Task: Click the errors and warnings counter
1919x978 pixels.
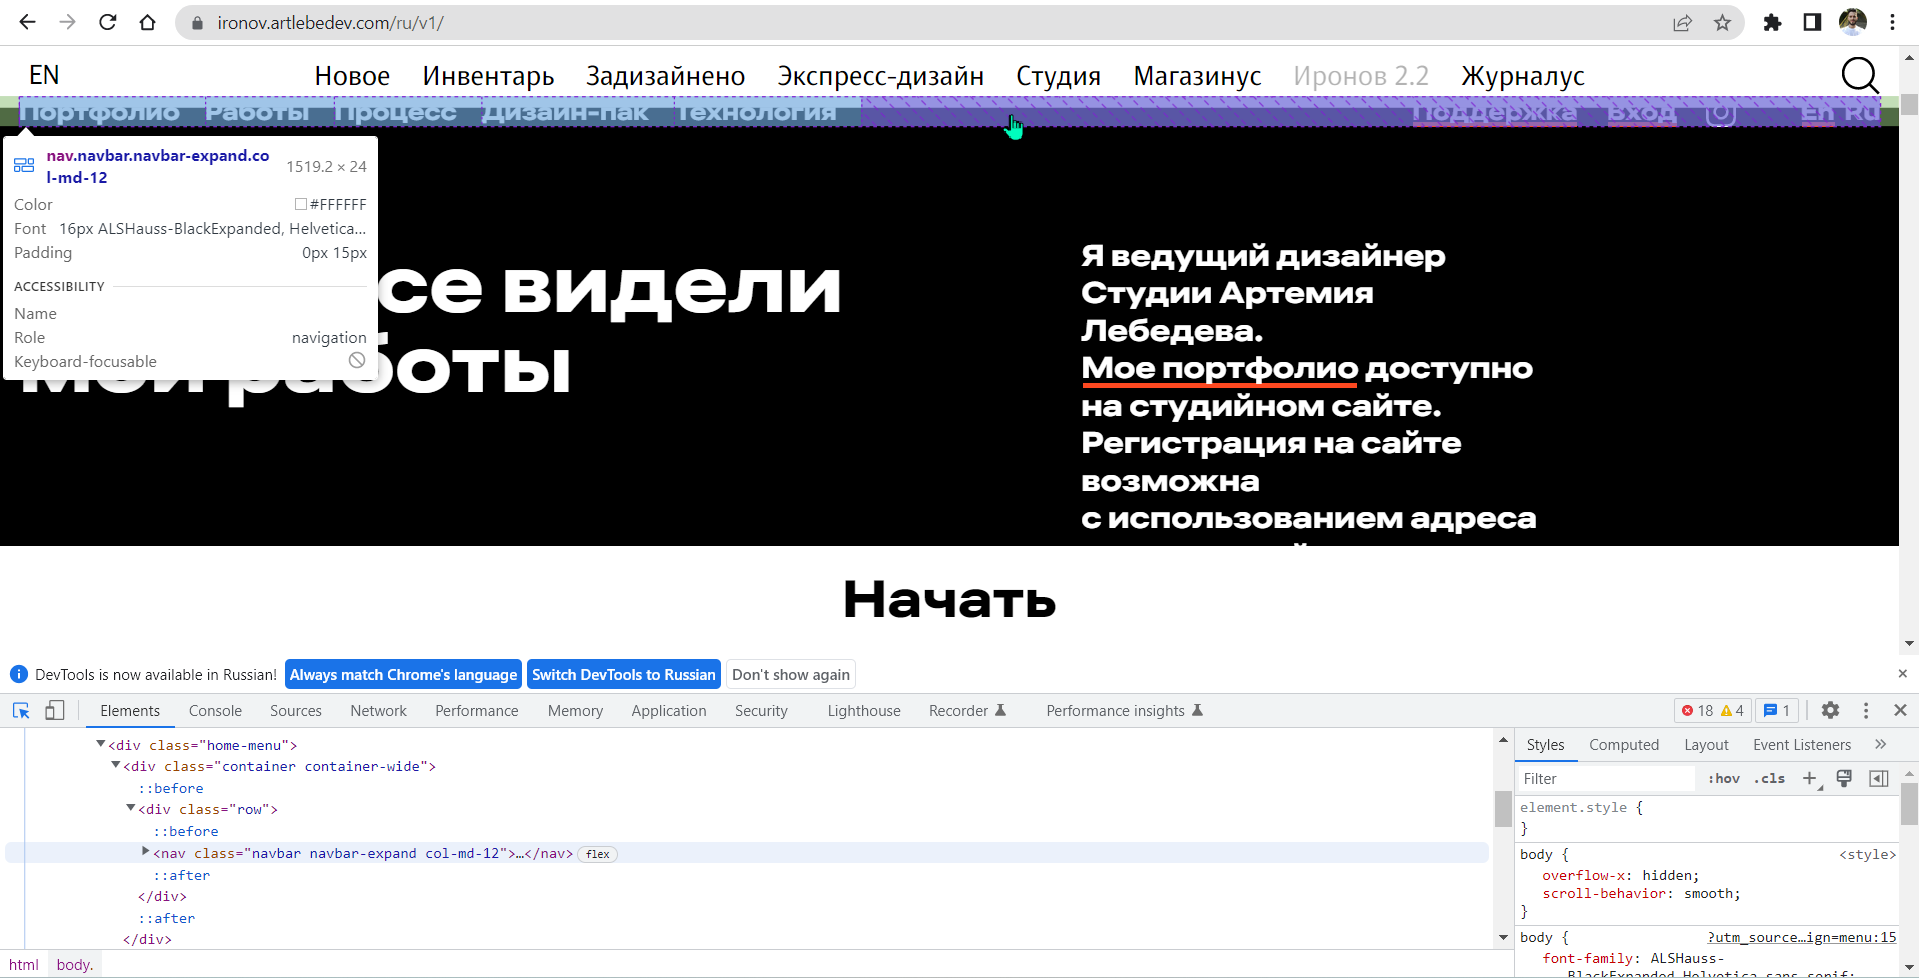Action: point(1713,710)
